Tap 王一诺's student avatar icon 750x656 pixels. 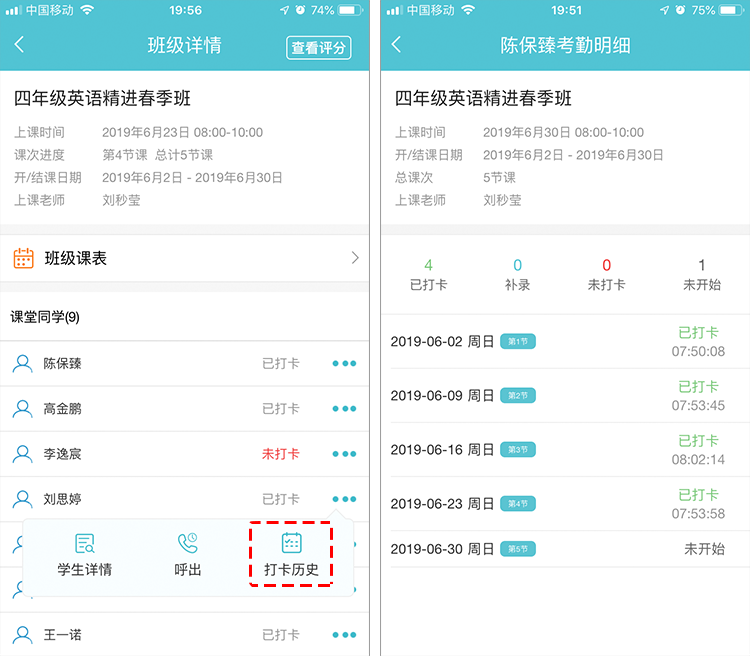click(22, 635)
